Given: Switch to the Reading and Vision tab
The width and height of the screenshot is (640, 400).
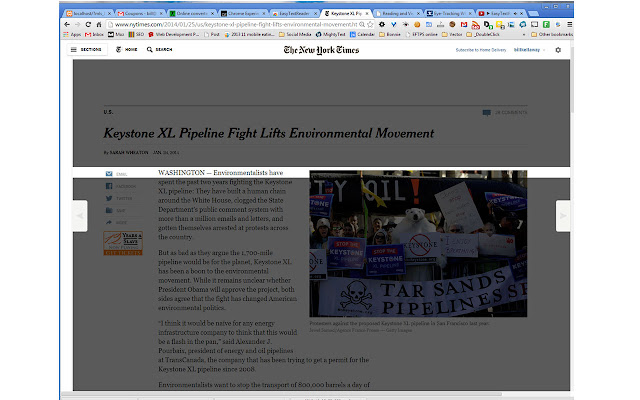Looking at the screenshot, I should (x=397, y=13).
